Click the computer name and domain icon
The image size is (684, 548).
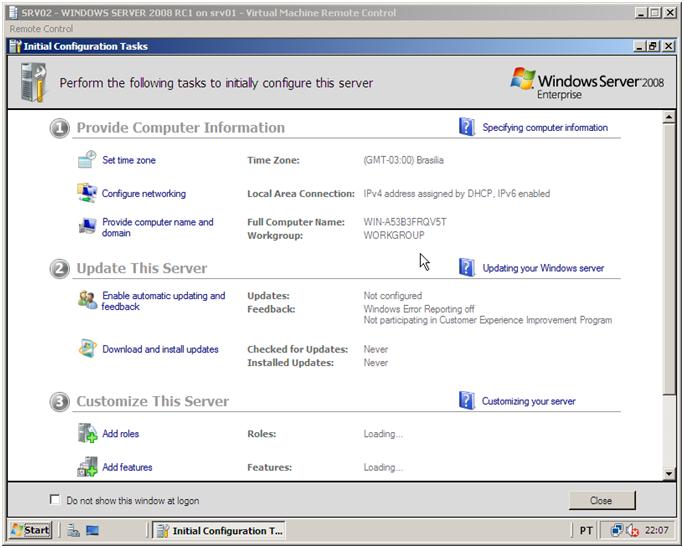pyautogui.click(x=87, y=226)
